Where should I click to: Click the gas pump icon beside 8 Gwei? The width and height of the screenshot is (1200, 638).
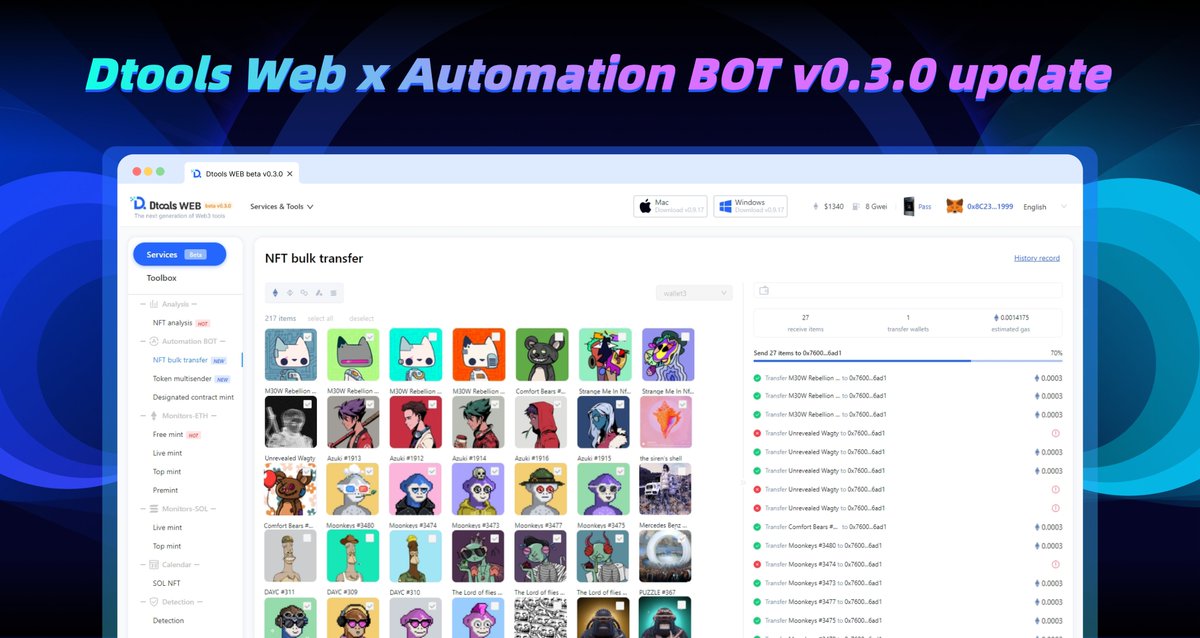856,207
